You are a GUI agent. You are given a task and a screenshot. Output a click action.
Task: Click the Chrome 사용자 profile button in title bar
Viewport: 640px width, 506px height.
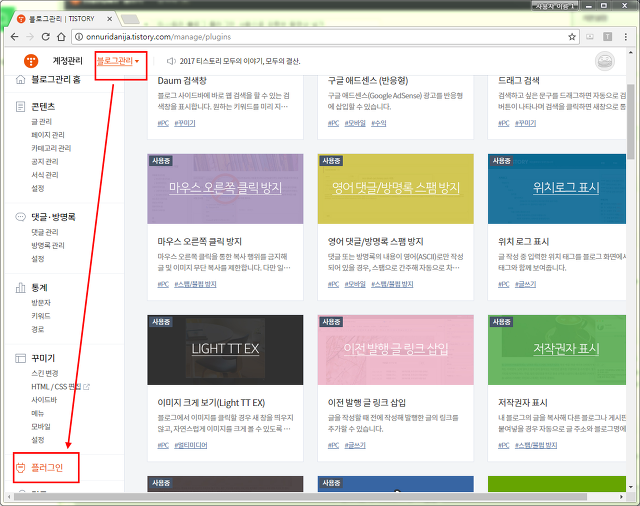click(555, 6)
